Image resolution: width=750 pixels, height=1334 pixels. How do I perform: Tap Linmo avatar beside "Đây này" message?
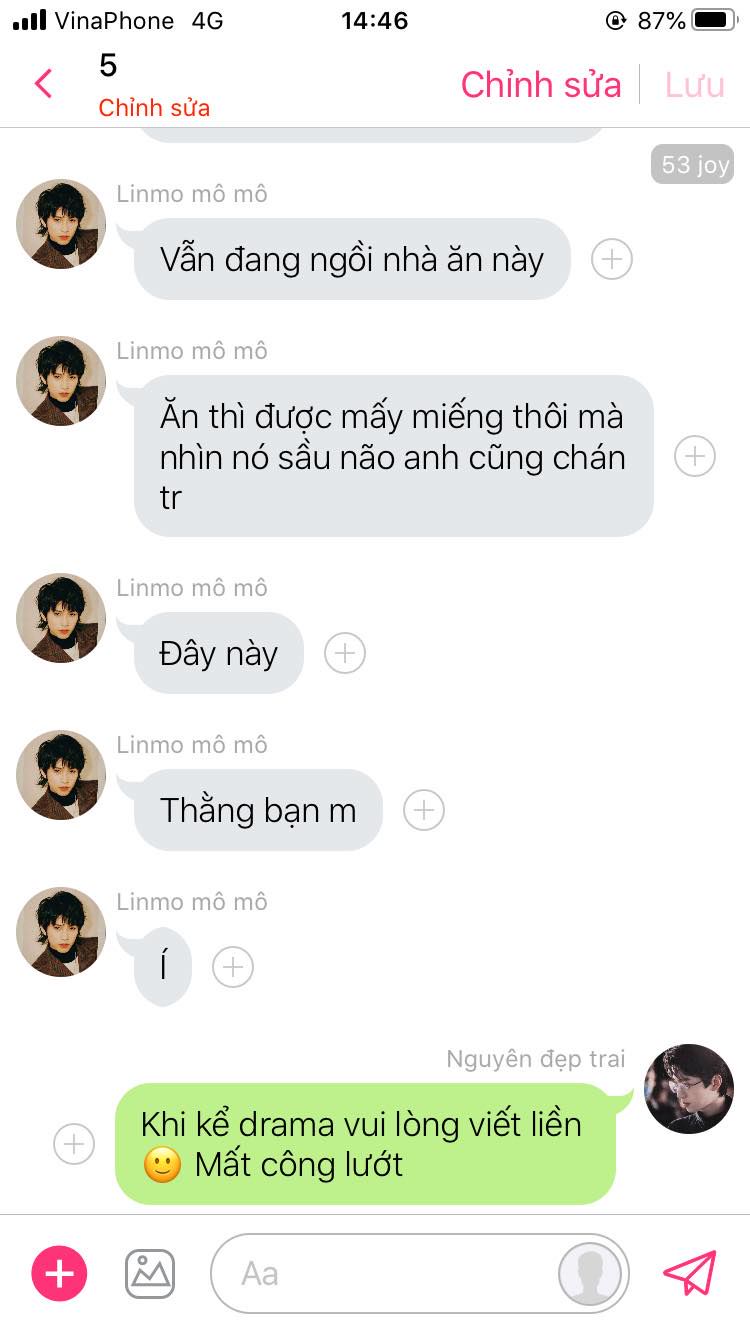coord(61,618)
